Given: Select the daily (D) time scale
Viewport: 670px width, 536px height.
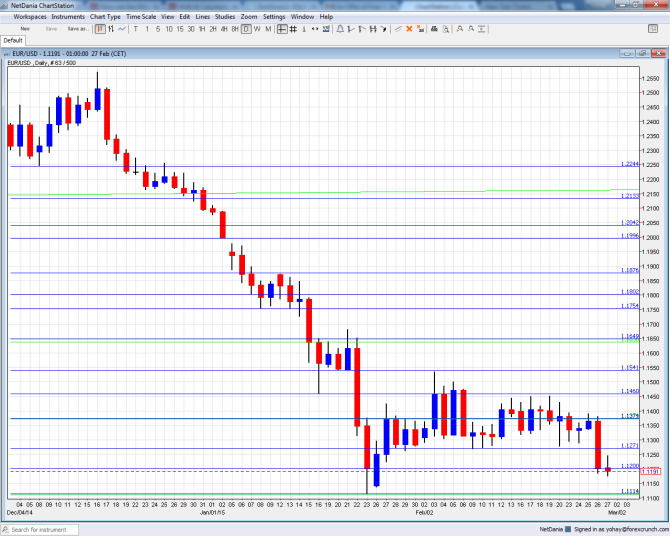Looking at the screenshot, I should (x=246, y=29).
